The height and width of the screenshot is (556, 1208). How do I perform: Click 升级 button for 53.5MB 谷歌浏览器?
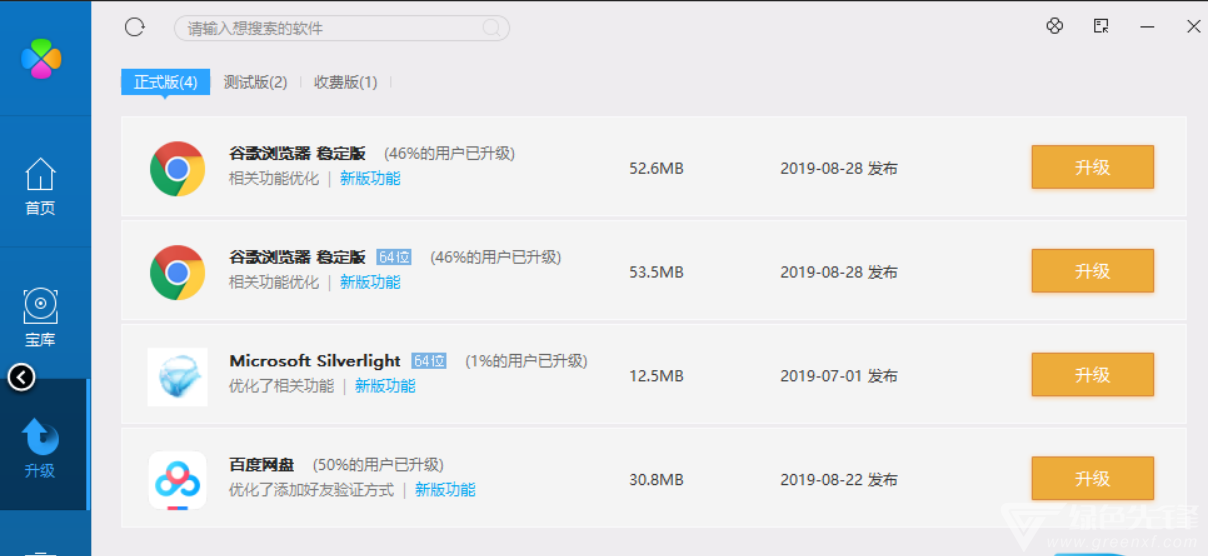pos(1093,271)
